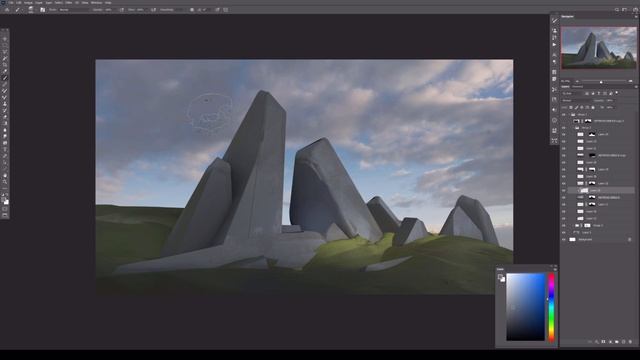Open the Window menu
This screenshot has height=360, width=640.
tap(96, 2)
